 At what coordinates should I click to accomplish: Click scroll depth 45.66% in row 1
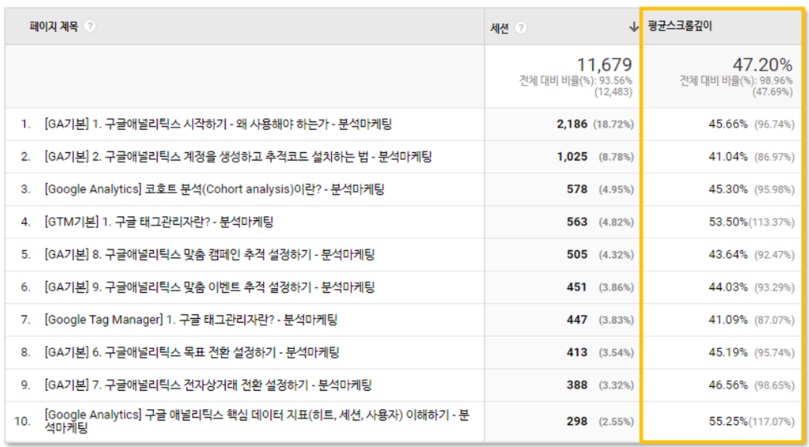pos(728,124)
